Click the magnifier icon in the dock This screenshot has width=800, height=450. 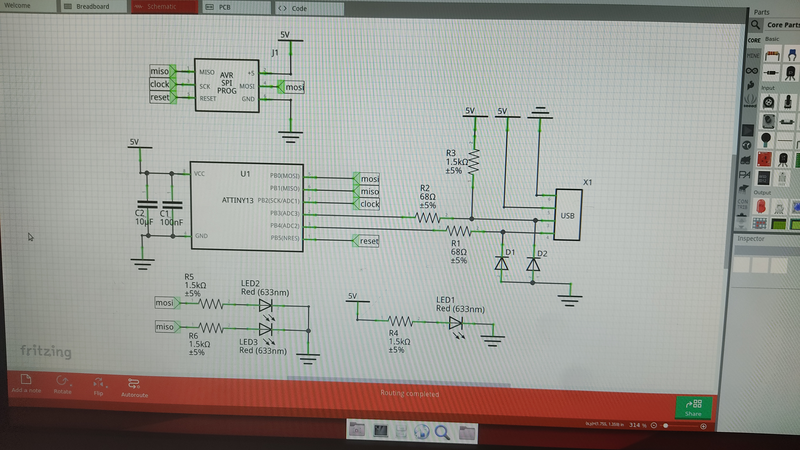pos(443,432)
